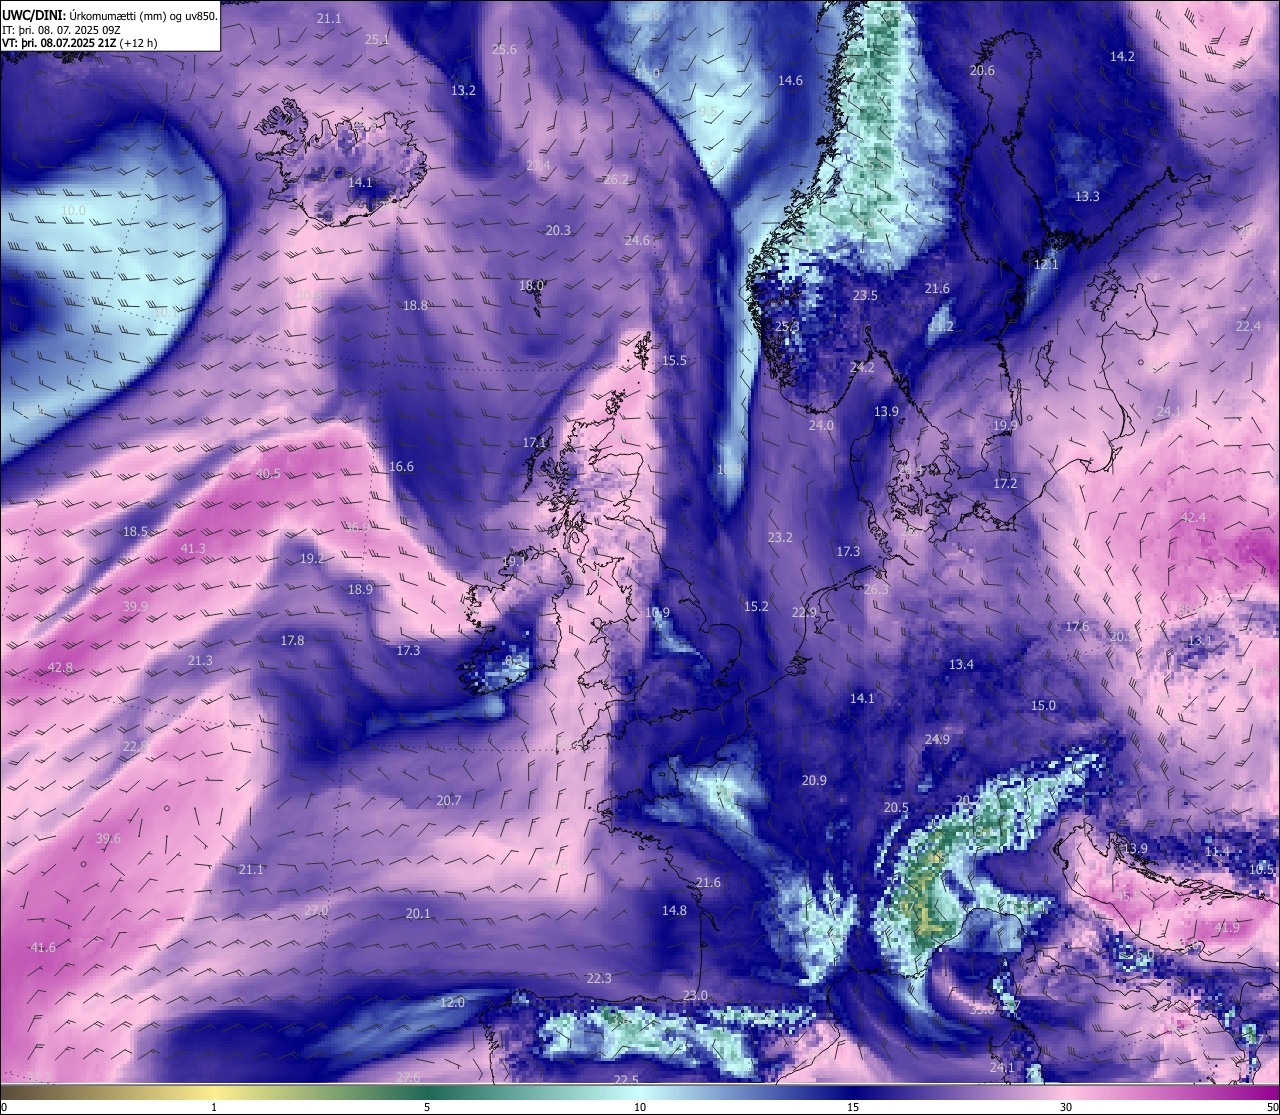Image resolution: width=1280 pixels, height=1115 pixels.
Task: Click the value 25.3 on Norway's west coast
Action: pos(787,326)
